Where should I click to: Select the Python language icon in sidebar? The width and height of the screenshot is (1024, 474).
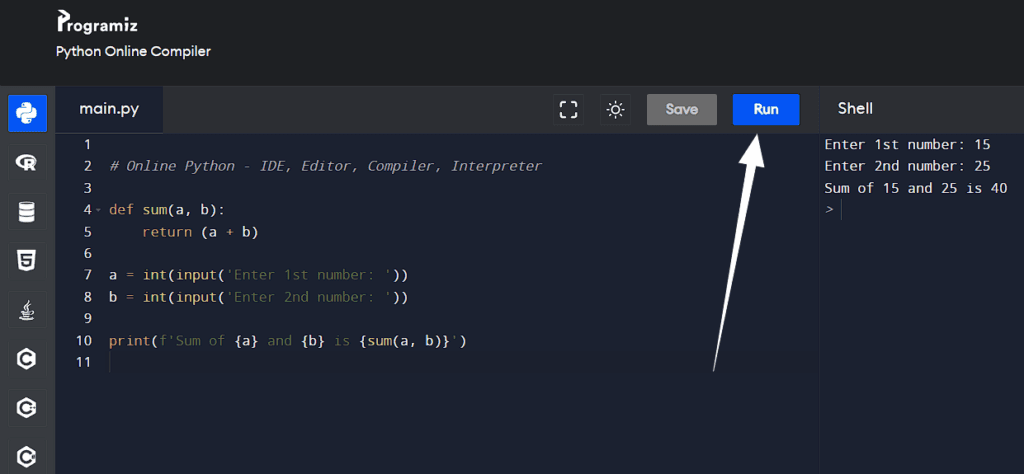(27, 113)
